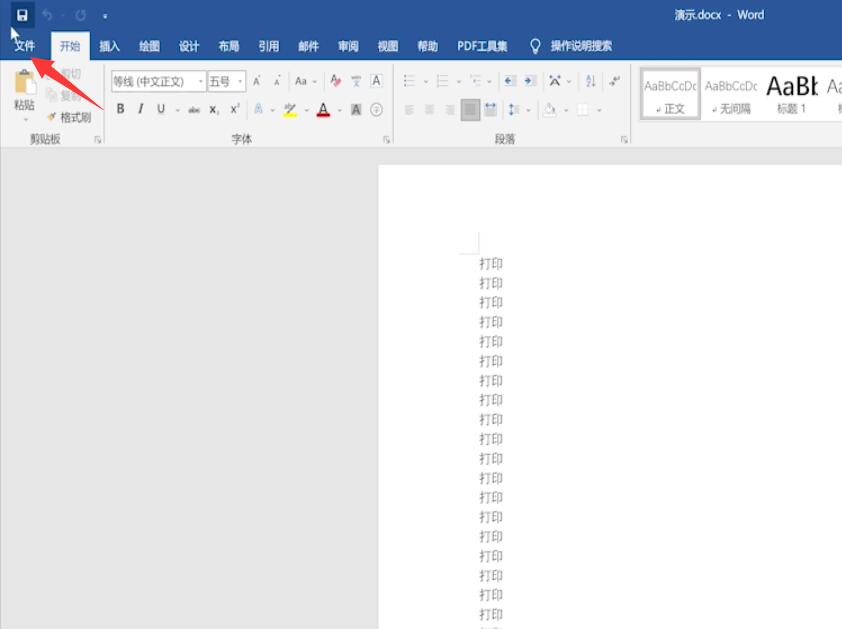The height and width of the screenshot is (629, 842).
Task: Select the 无间隔 style thumbnail
Action: (x=731, y=95)
